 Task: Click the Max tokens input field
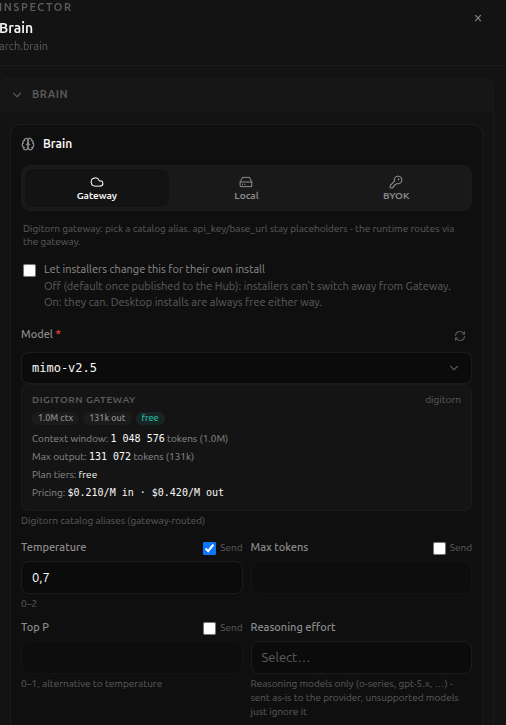coord(361,578)
